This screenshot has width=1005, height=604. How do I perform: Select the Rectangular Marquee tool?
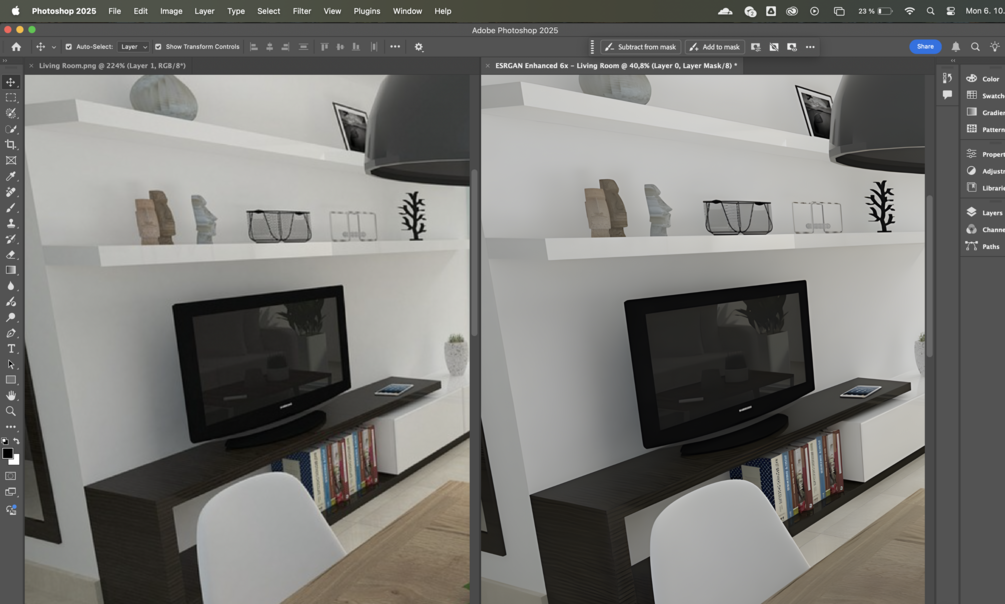click(11, 97)
